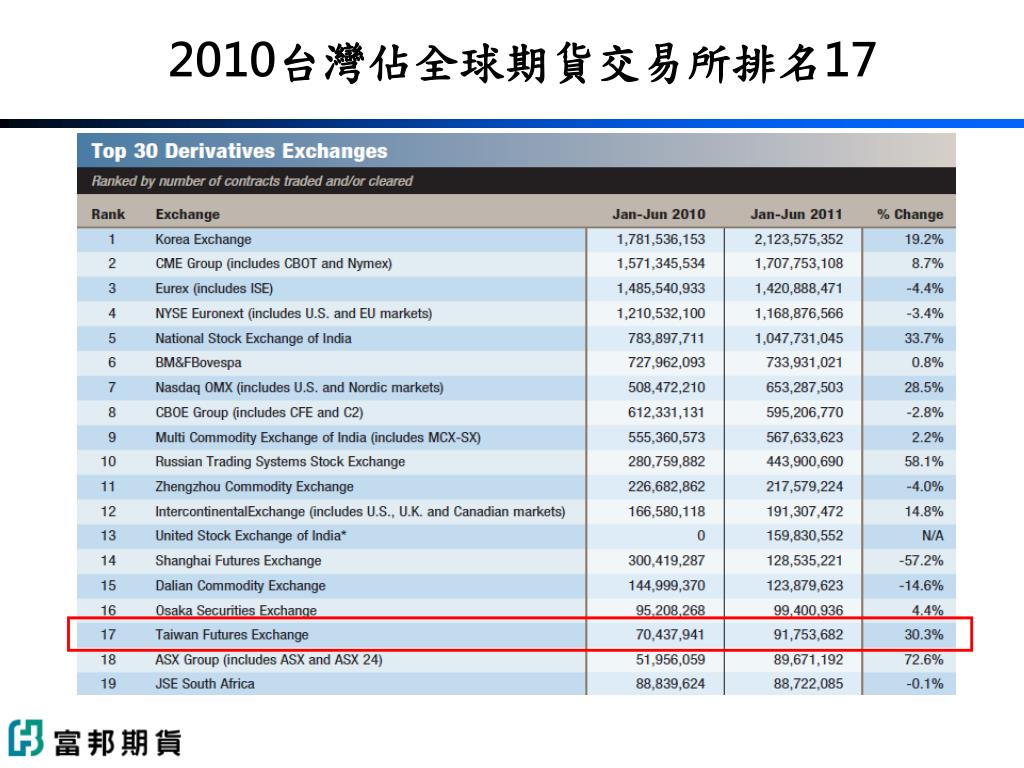1024x768 pixels.
Task: Select 'BM&FBovespa' exchange name
Action: (x=198, y=362)
